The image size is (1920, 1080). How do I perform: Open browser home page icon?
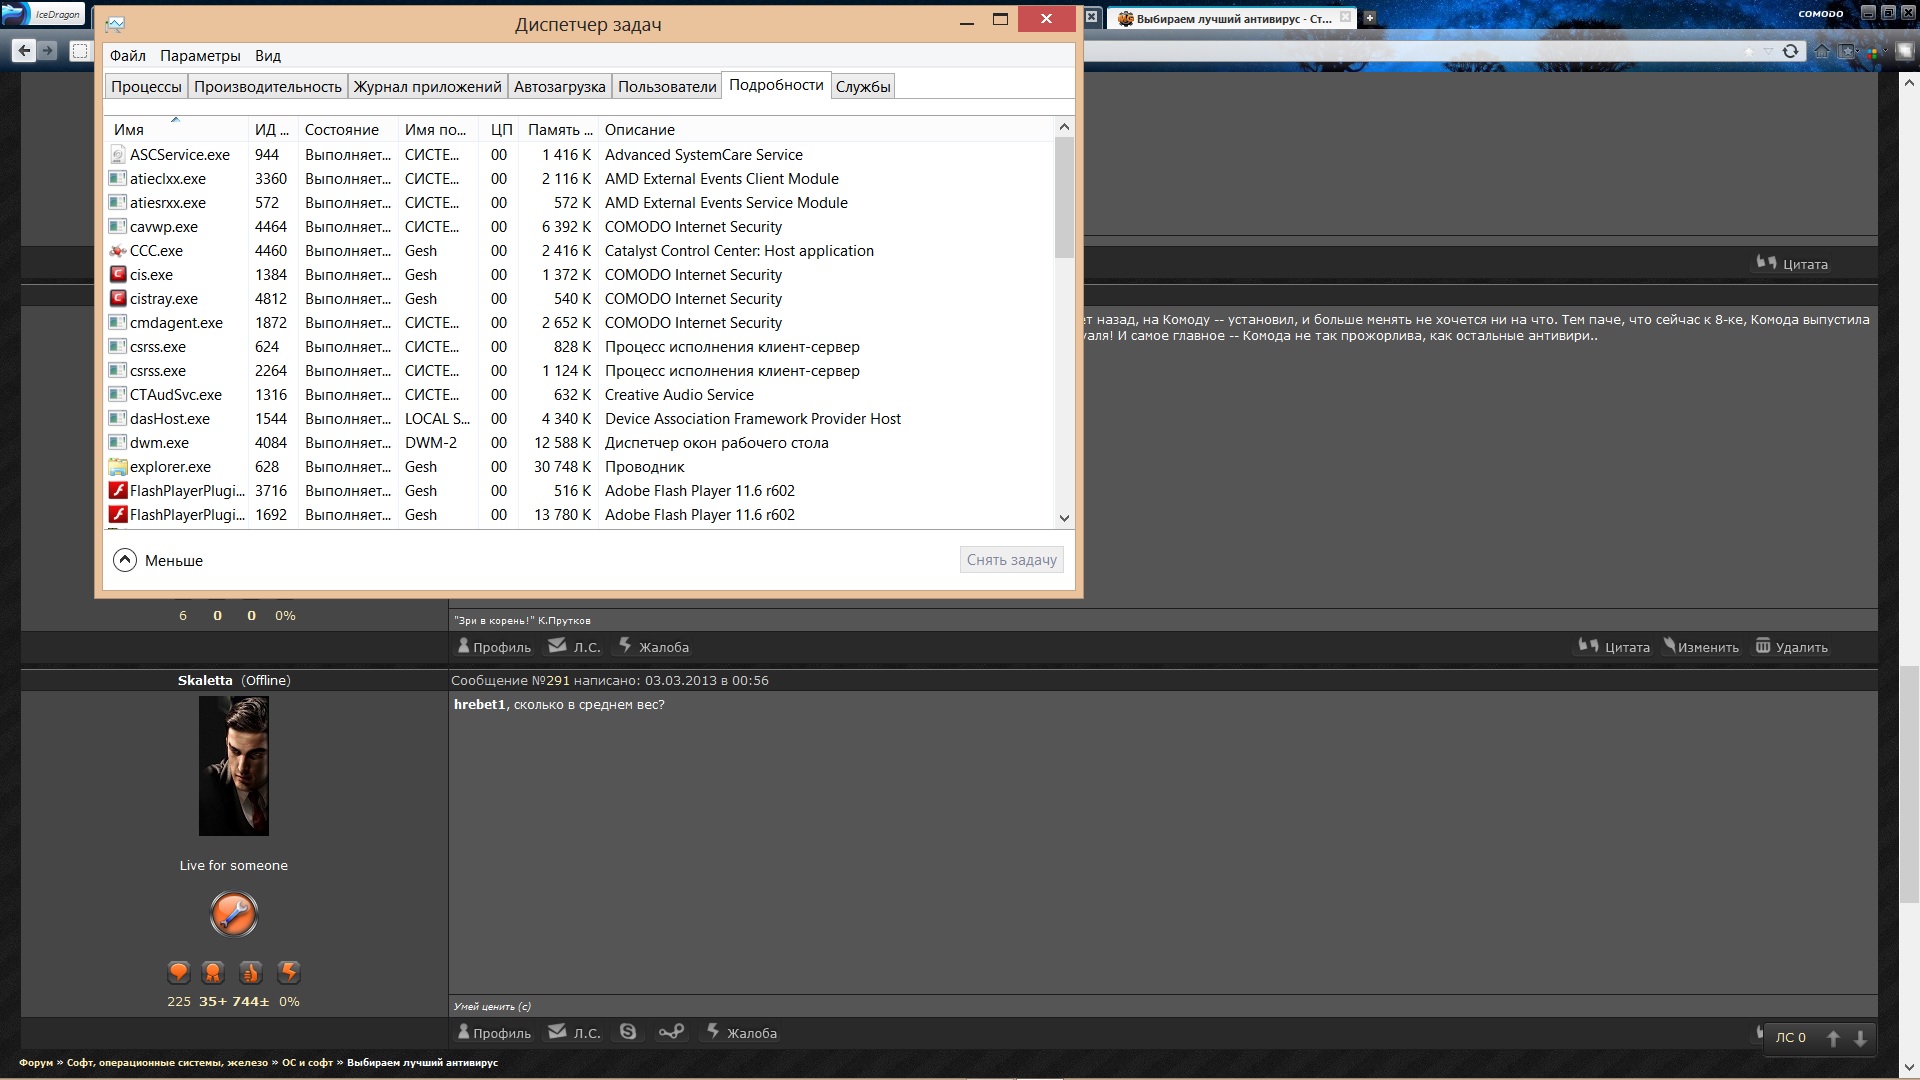(1822, 50)
